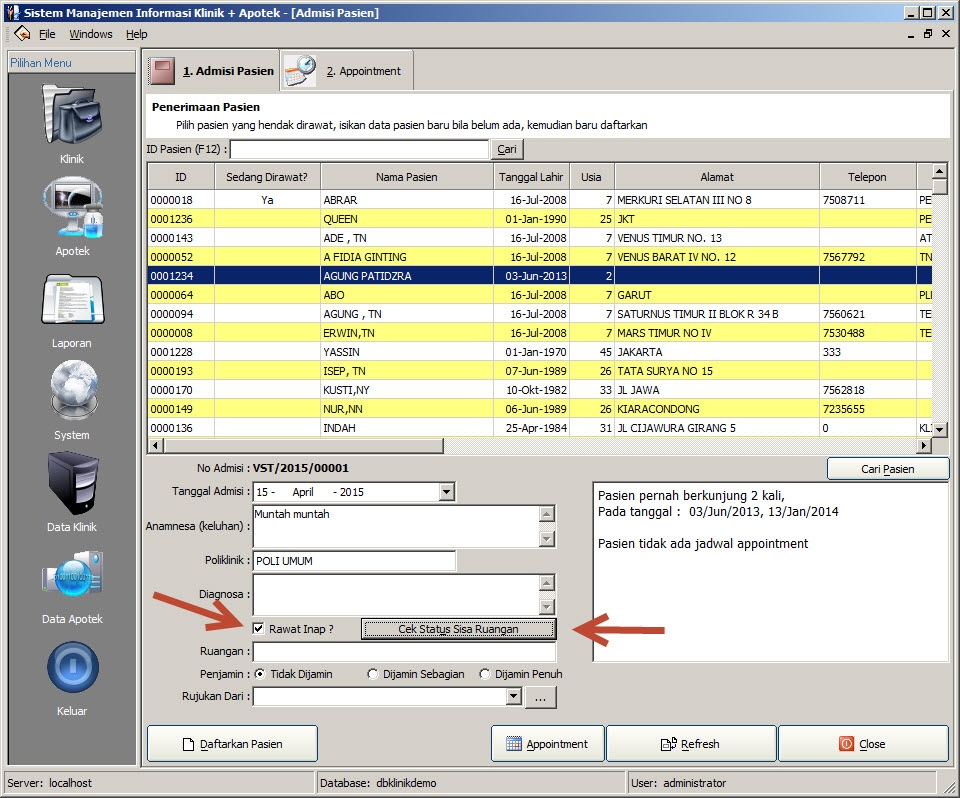
Task: Select patient row A FIDIA GINTING
Action: pyautogui.click(x=540, y=257)
